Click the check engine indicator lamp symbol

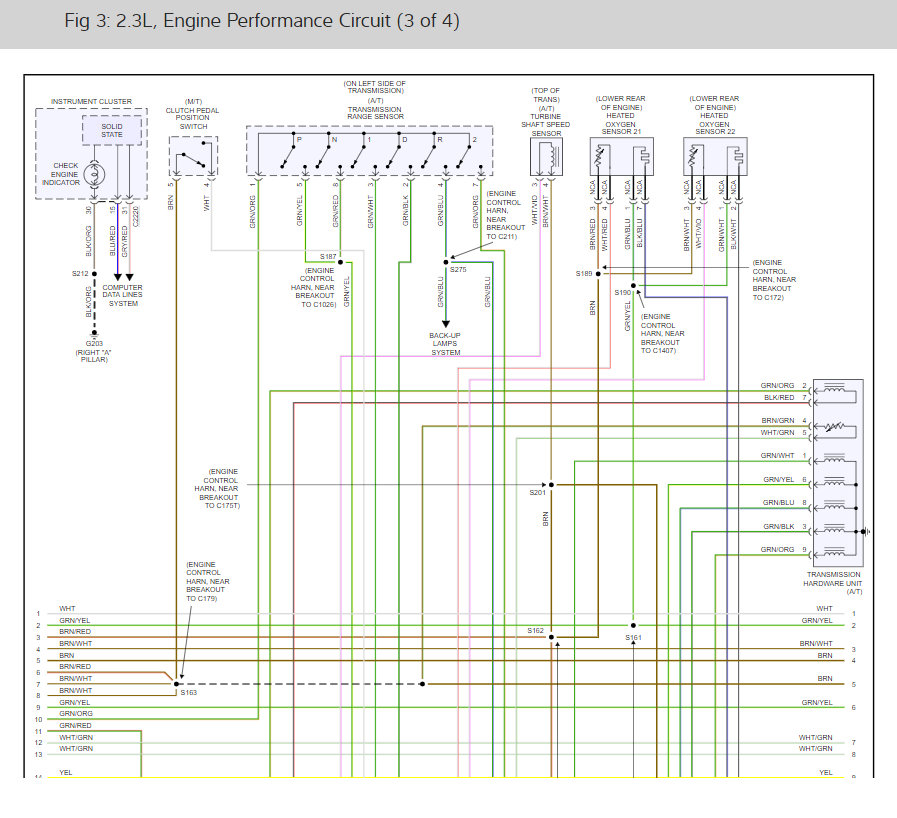[x=95, y=173]
